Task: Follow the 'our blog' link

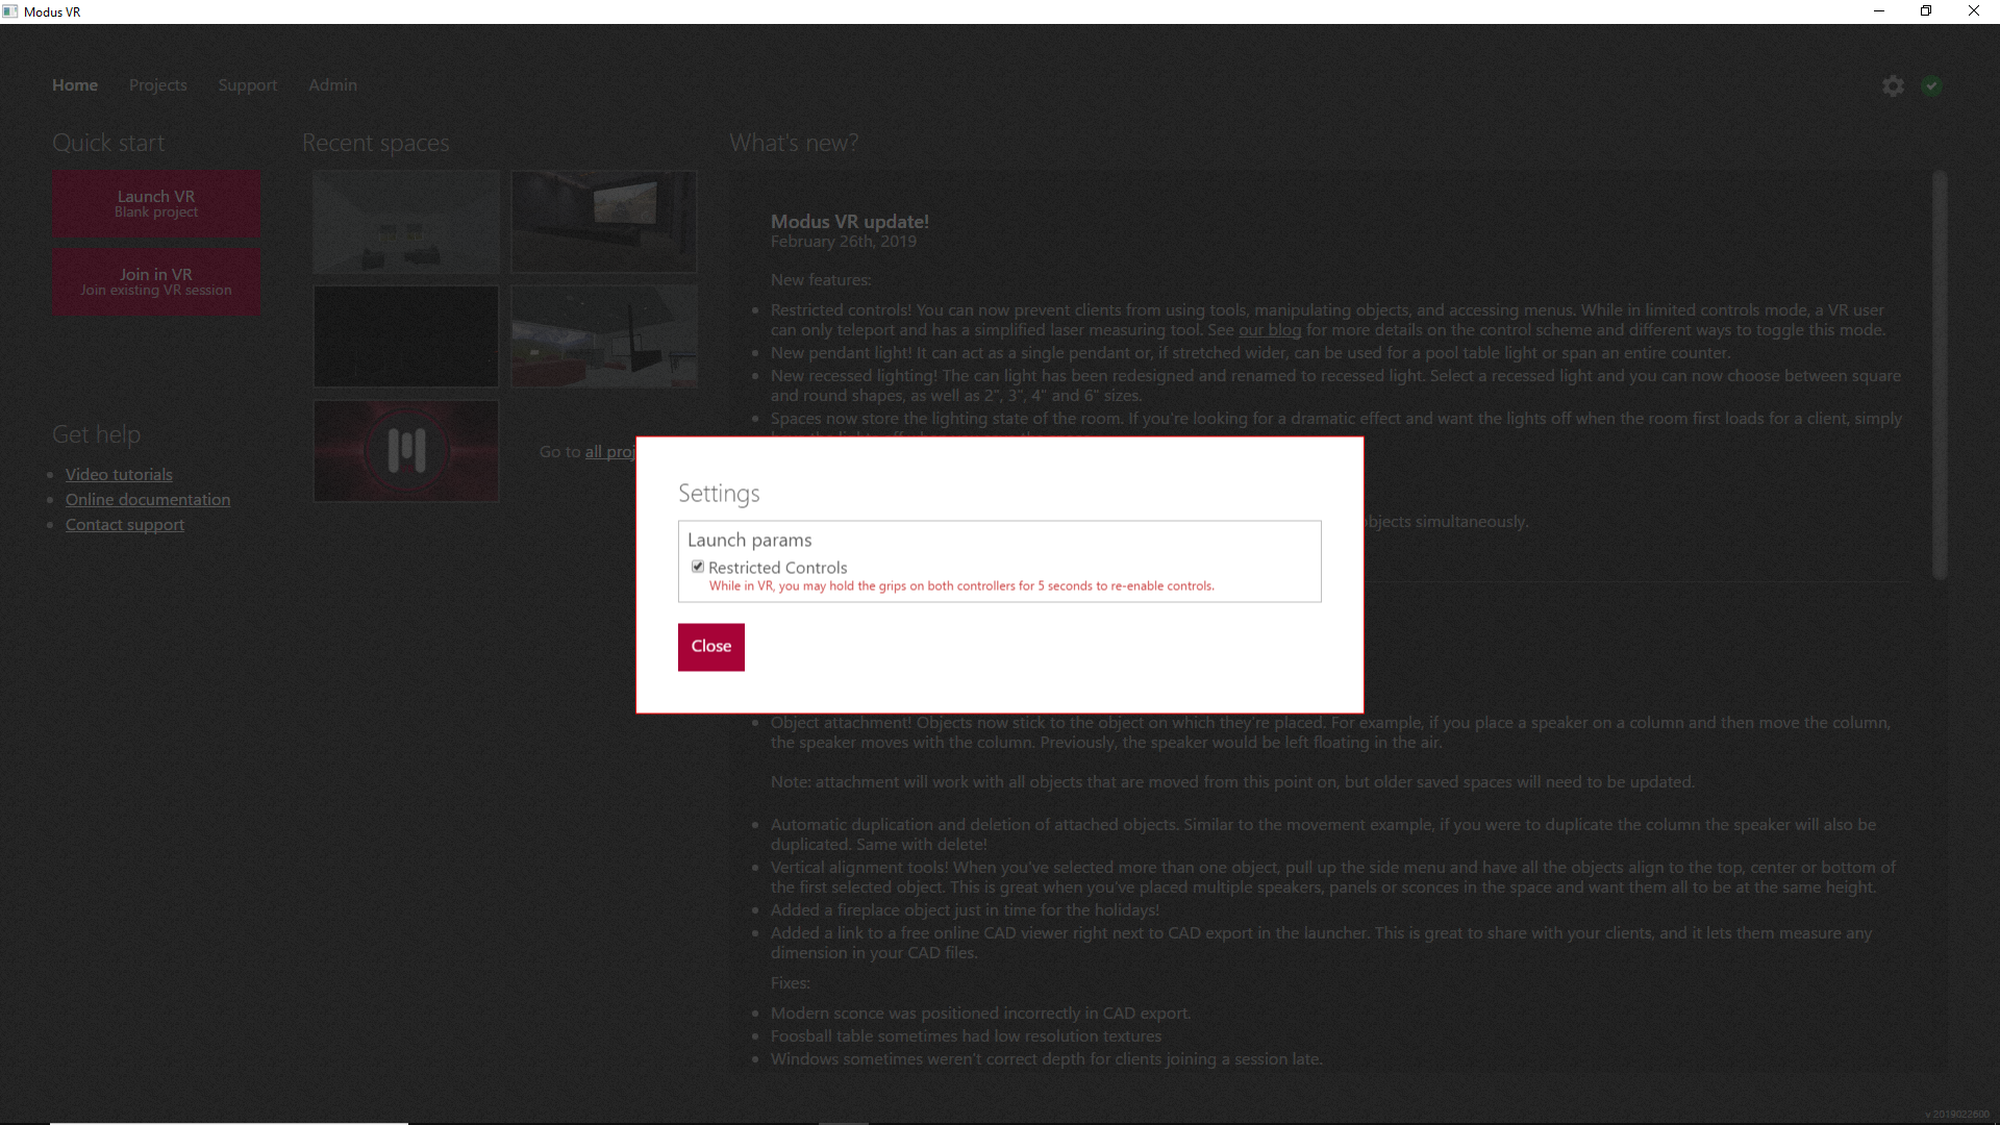Action: 1270,330
